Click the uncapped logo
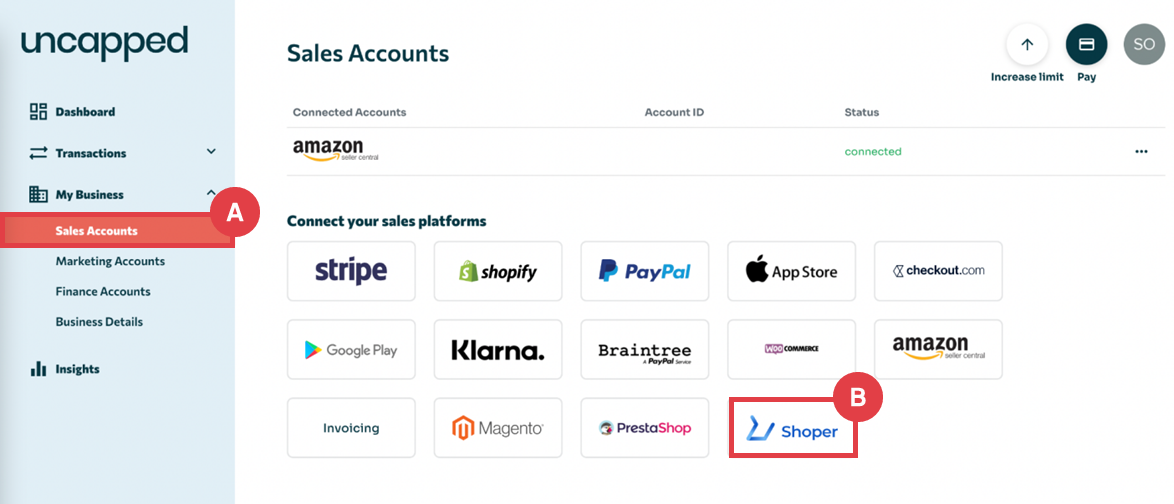The width and height of the screenshot is (1174, 504). tap(104, 42)
